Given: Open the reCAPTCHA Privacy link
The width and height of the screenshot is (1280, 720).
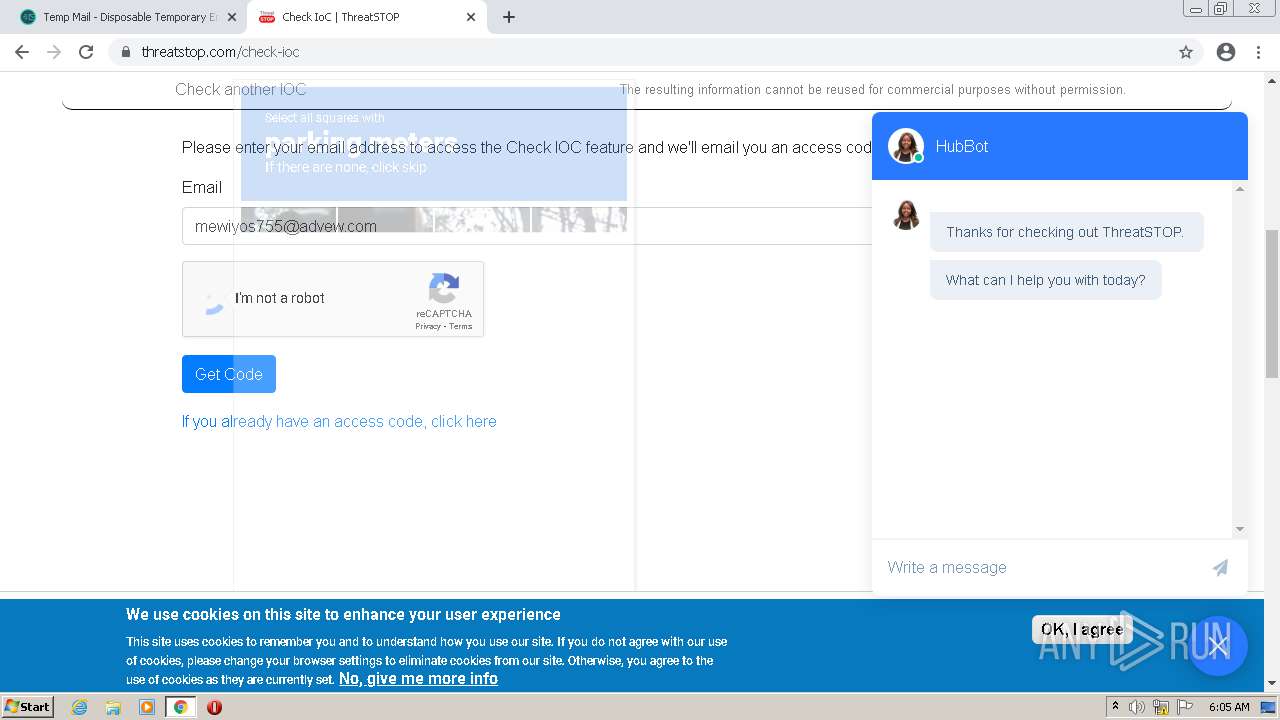Looking at the screenshot, I should [428, 326].
